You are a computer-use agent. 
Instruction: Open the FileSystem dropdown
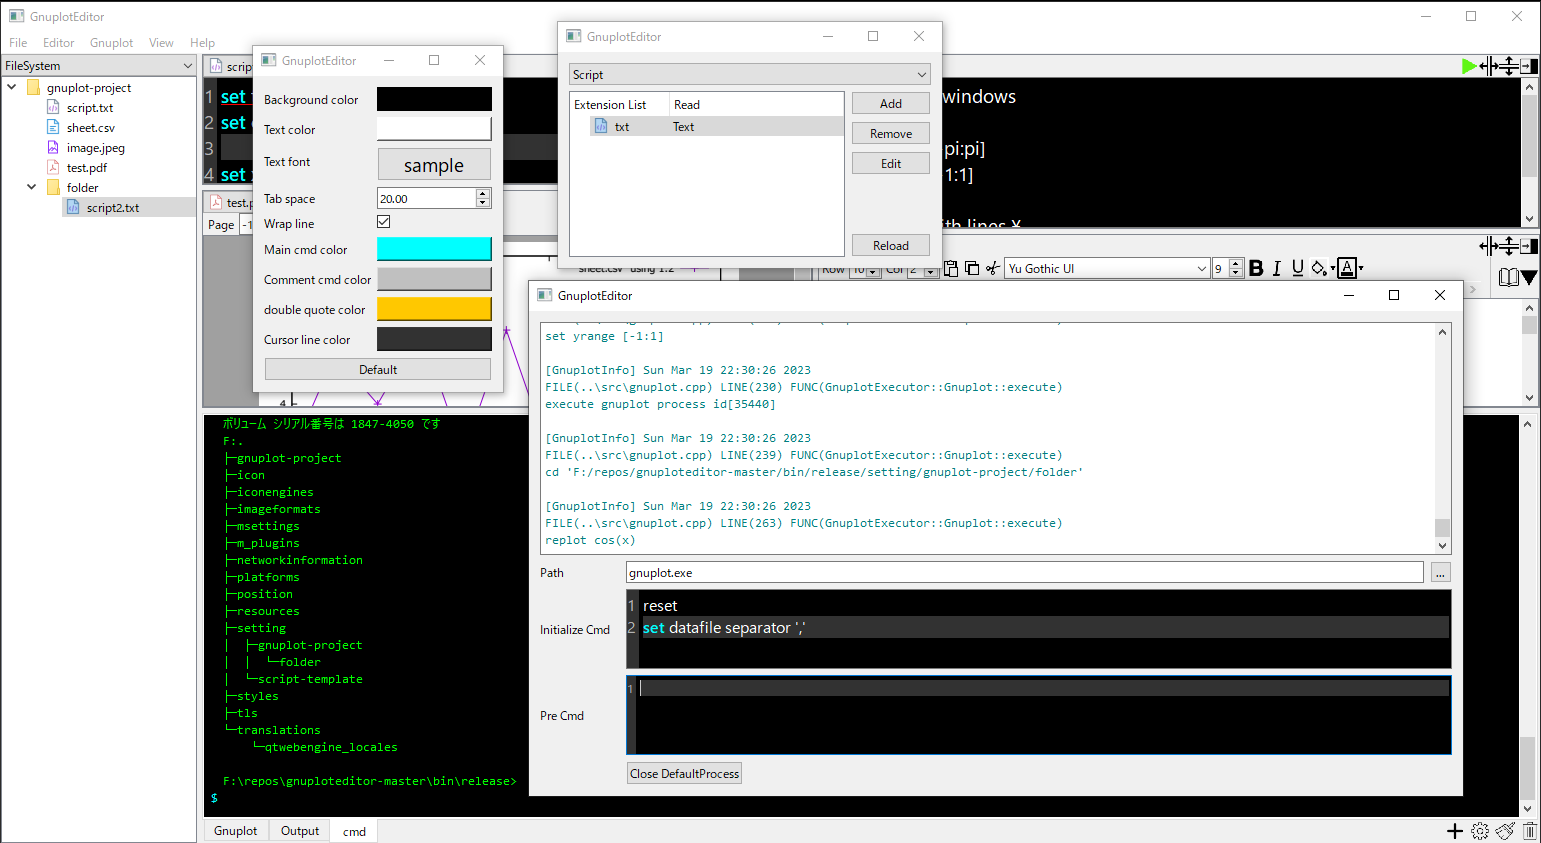(x=99, y=66)
